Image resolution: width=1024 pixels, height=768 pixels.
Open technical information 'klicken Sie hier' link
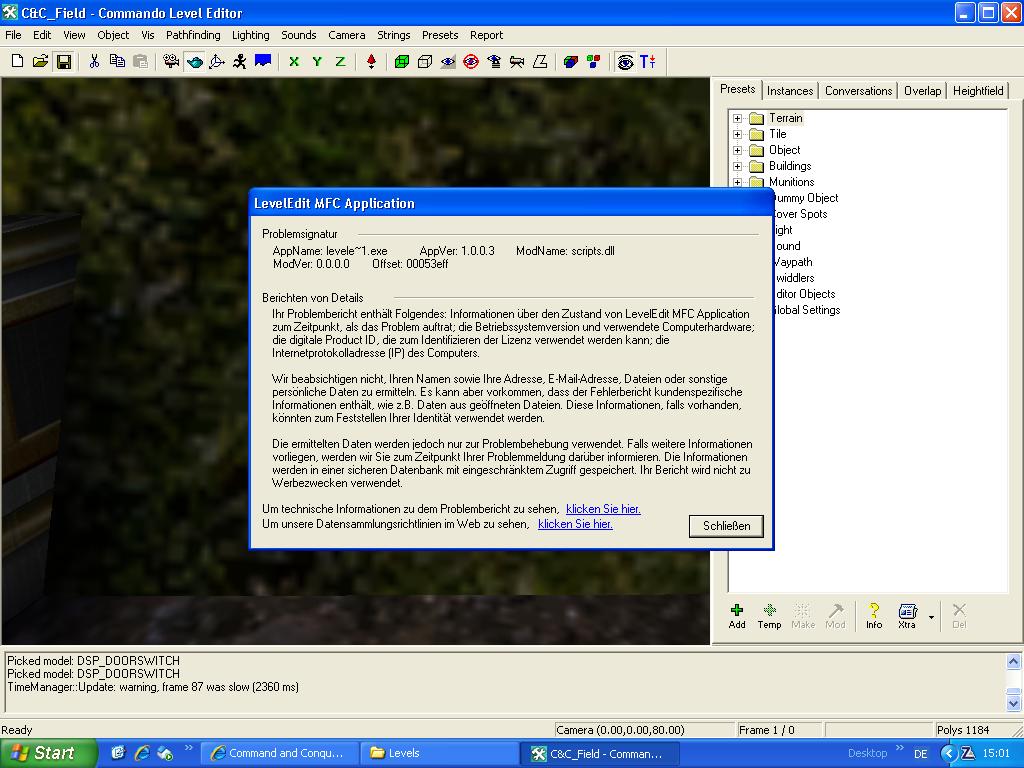click(x=603, y=509)
